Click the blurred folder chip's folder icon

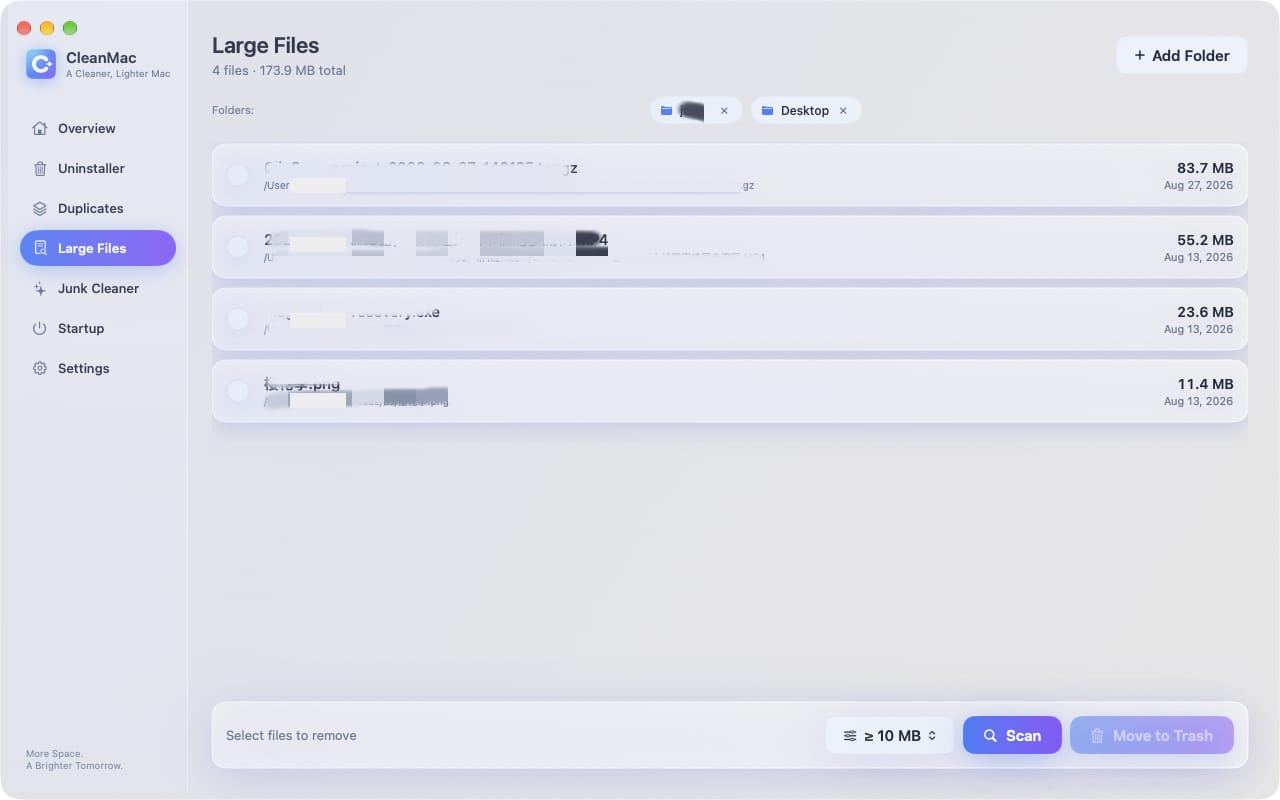(x=667, y=110)
